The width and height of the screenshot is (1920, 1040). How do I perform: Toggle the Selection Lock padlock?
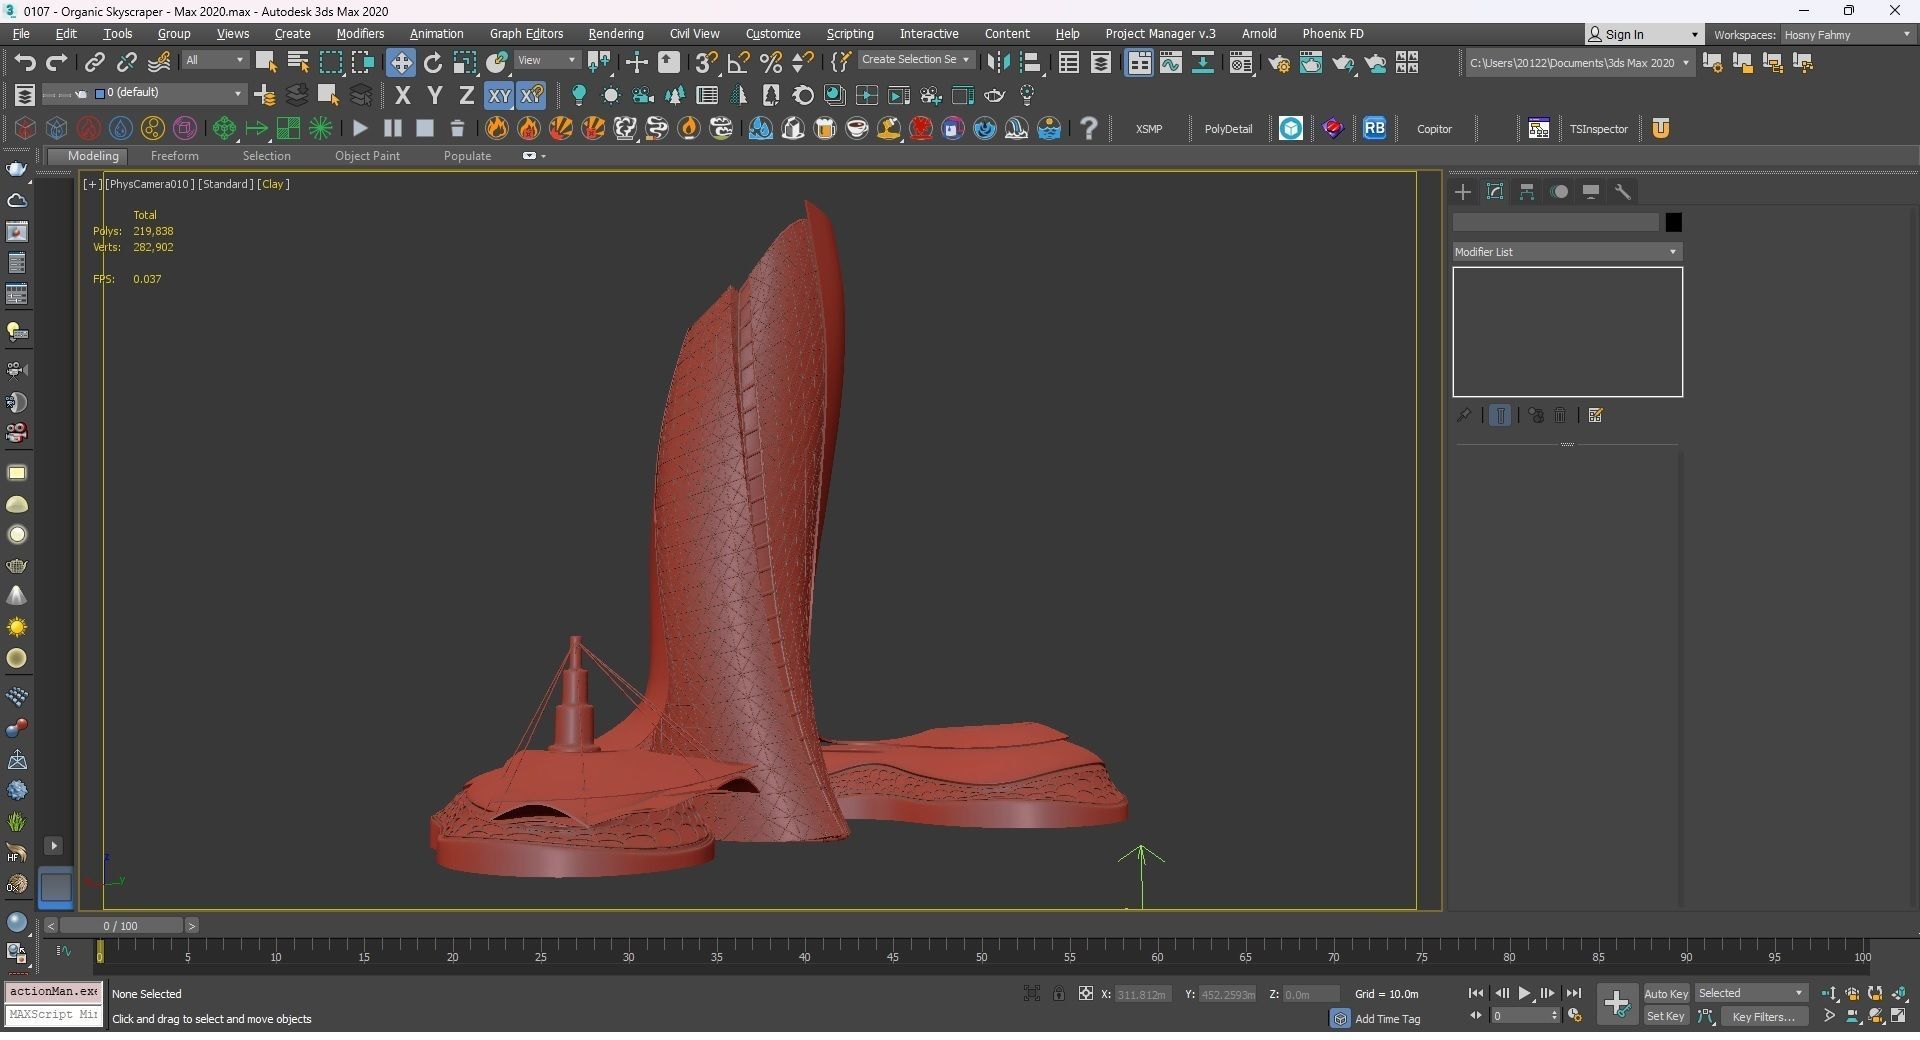1058,994
